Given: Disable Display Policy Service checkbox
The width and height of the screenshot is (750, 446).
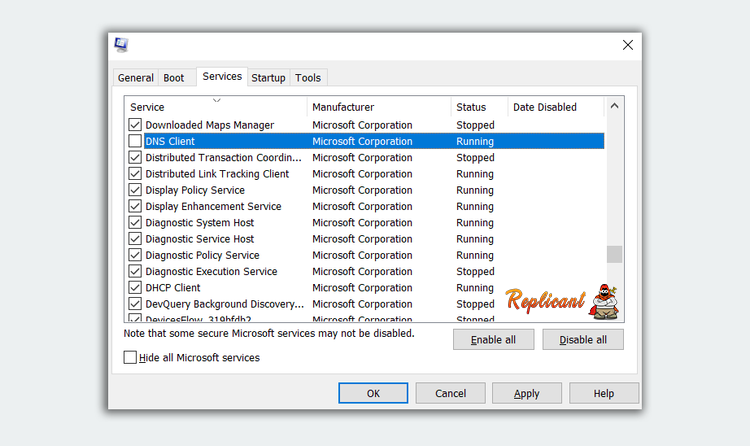Looking at the screenshot, I should tap(135, 190).
